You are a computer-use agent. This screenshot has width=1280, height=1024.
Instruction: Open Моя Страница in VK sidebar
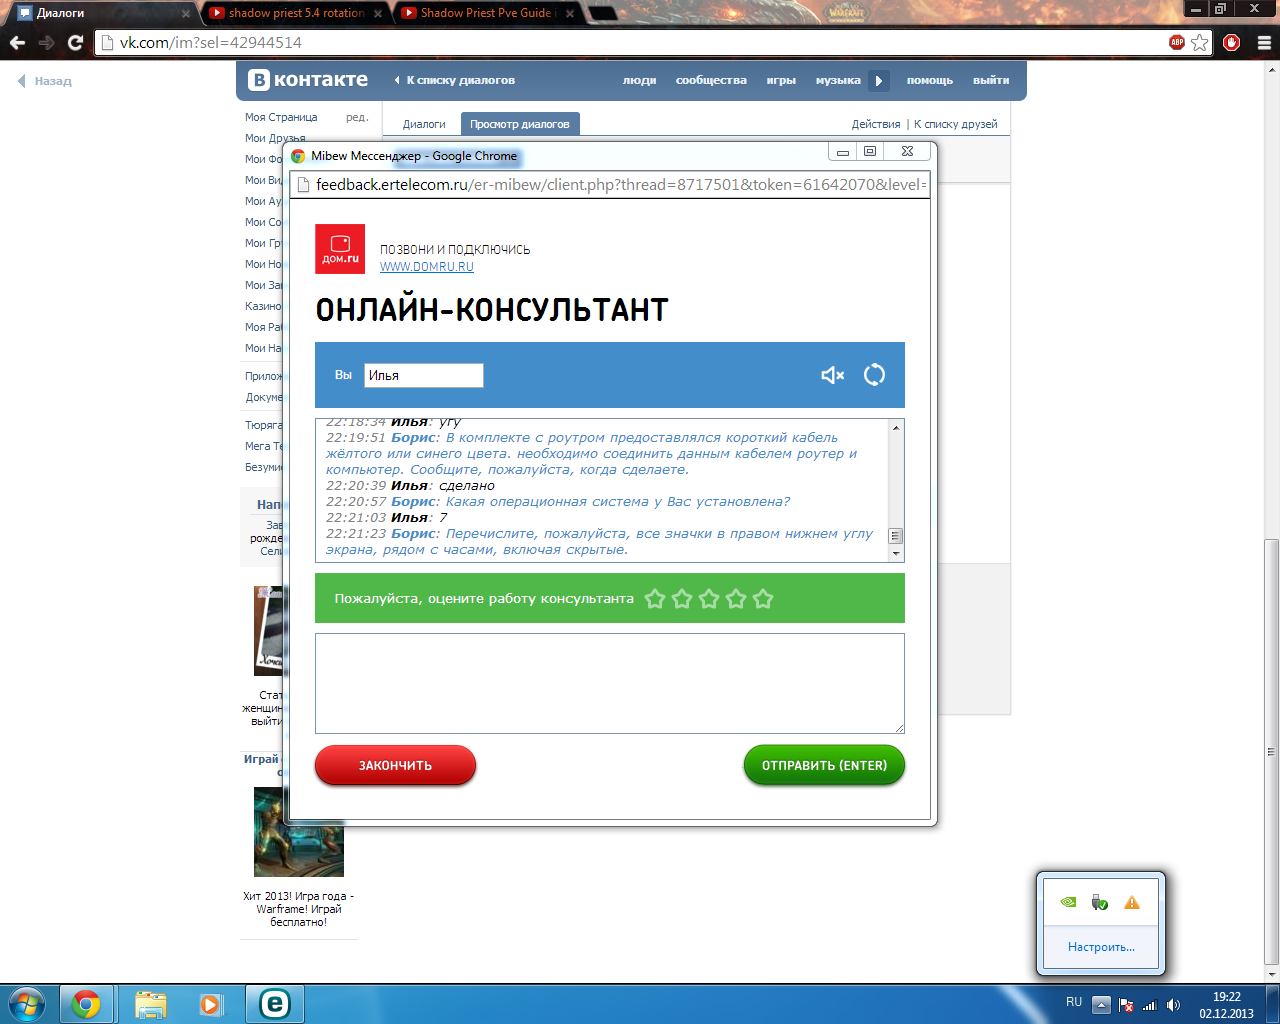click(x=281, y=117)
